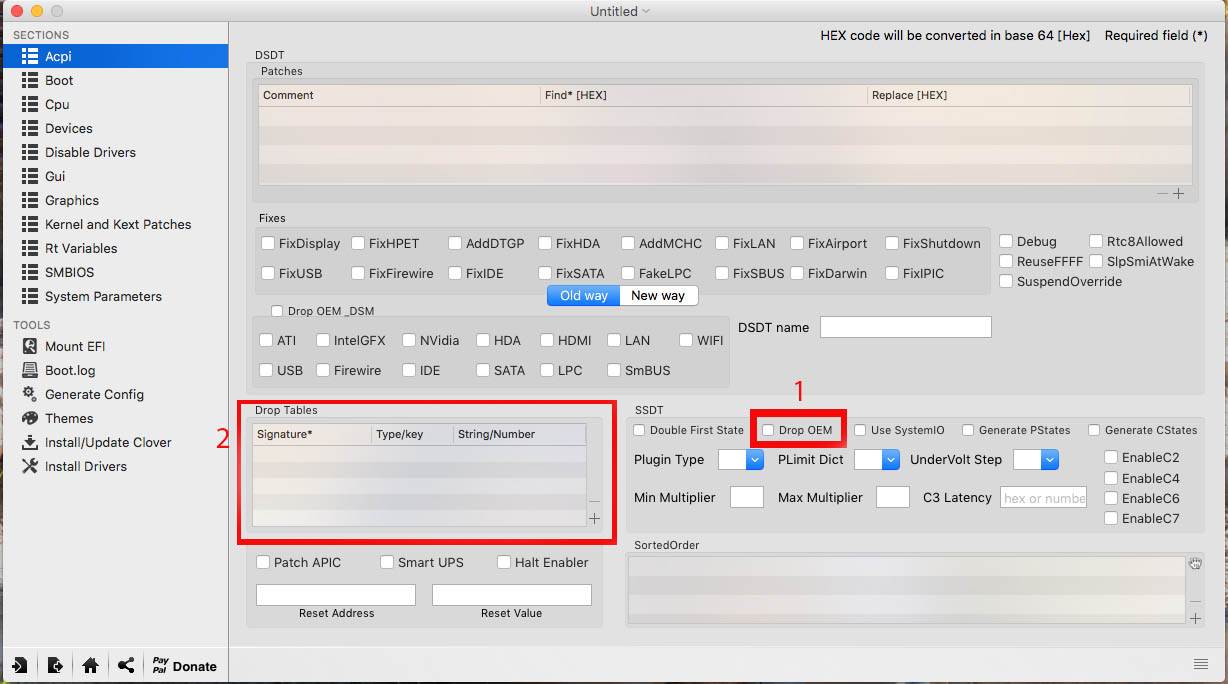Tick the EnableC6 checkbox
1228x684 pixels.
point(1111,498)
